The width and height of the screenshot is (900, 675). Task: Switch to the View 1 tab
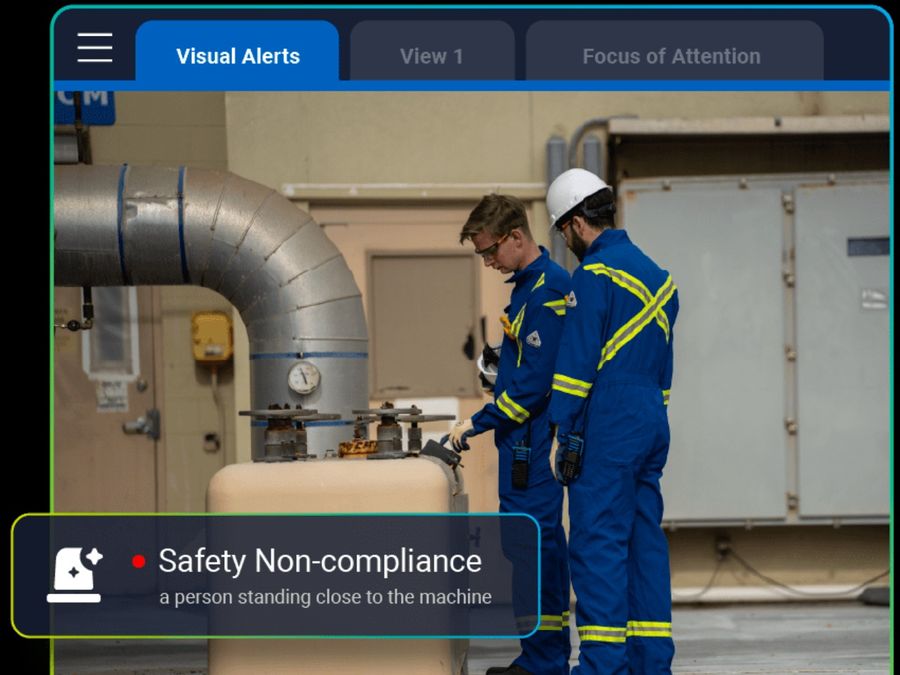click(432, 55)
